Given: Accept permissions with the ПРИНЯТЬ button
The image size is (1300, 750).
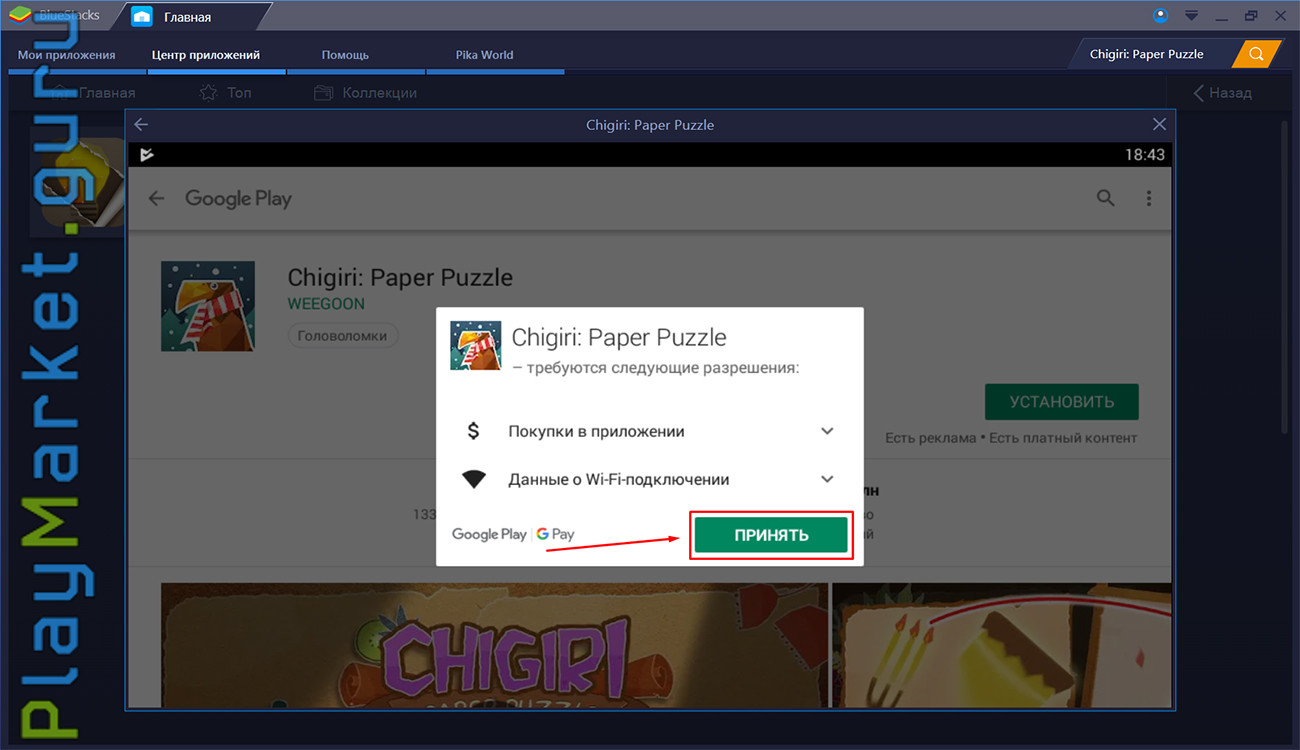Looking at the screenshot, I should (x=771, y=535).
